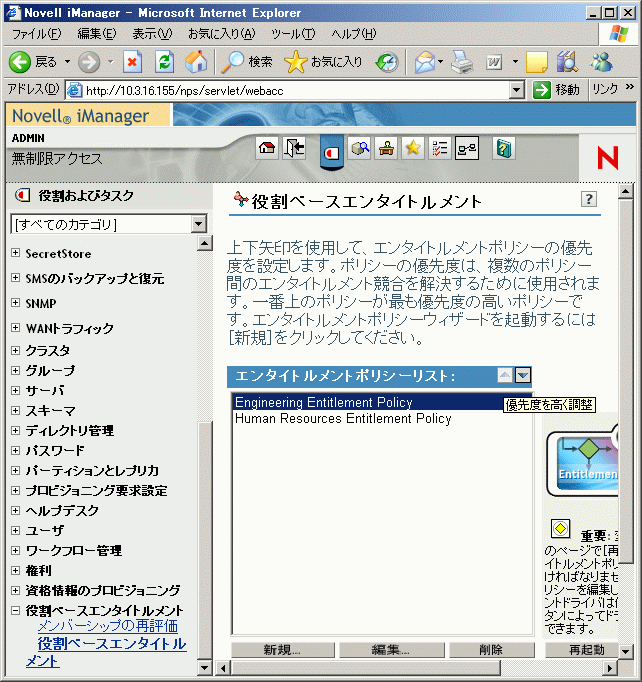
Task: Select Human Resources Entitlement Policy
Action: point(342,419)
